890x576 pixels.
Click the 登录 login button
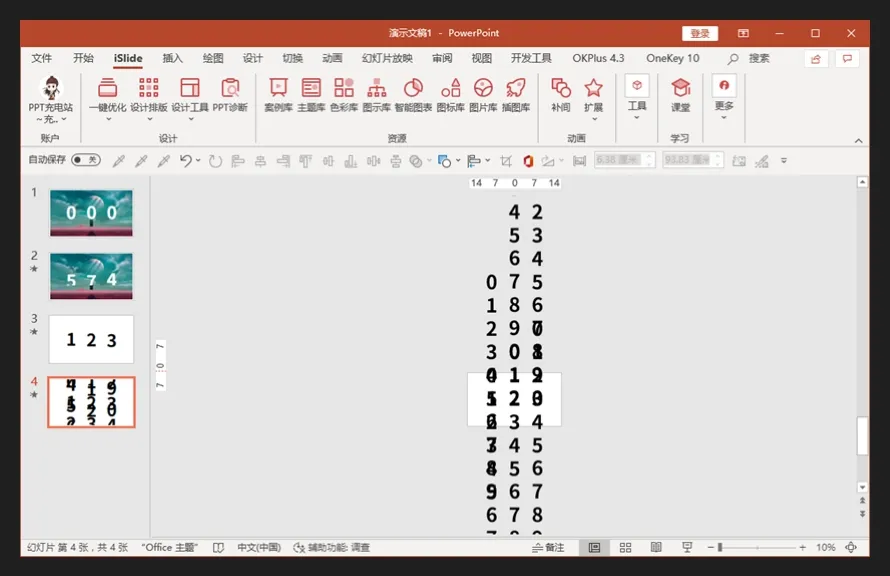point(700,33)
